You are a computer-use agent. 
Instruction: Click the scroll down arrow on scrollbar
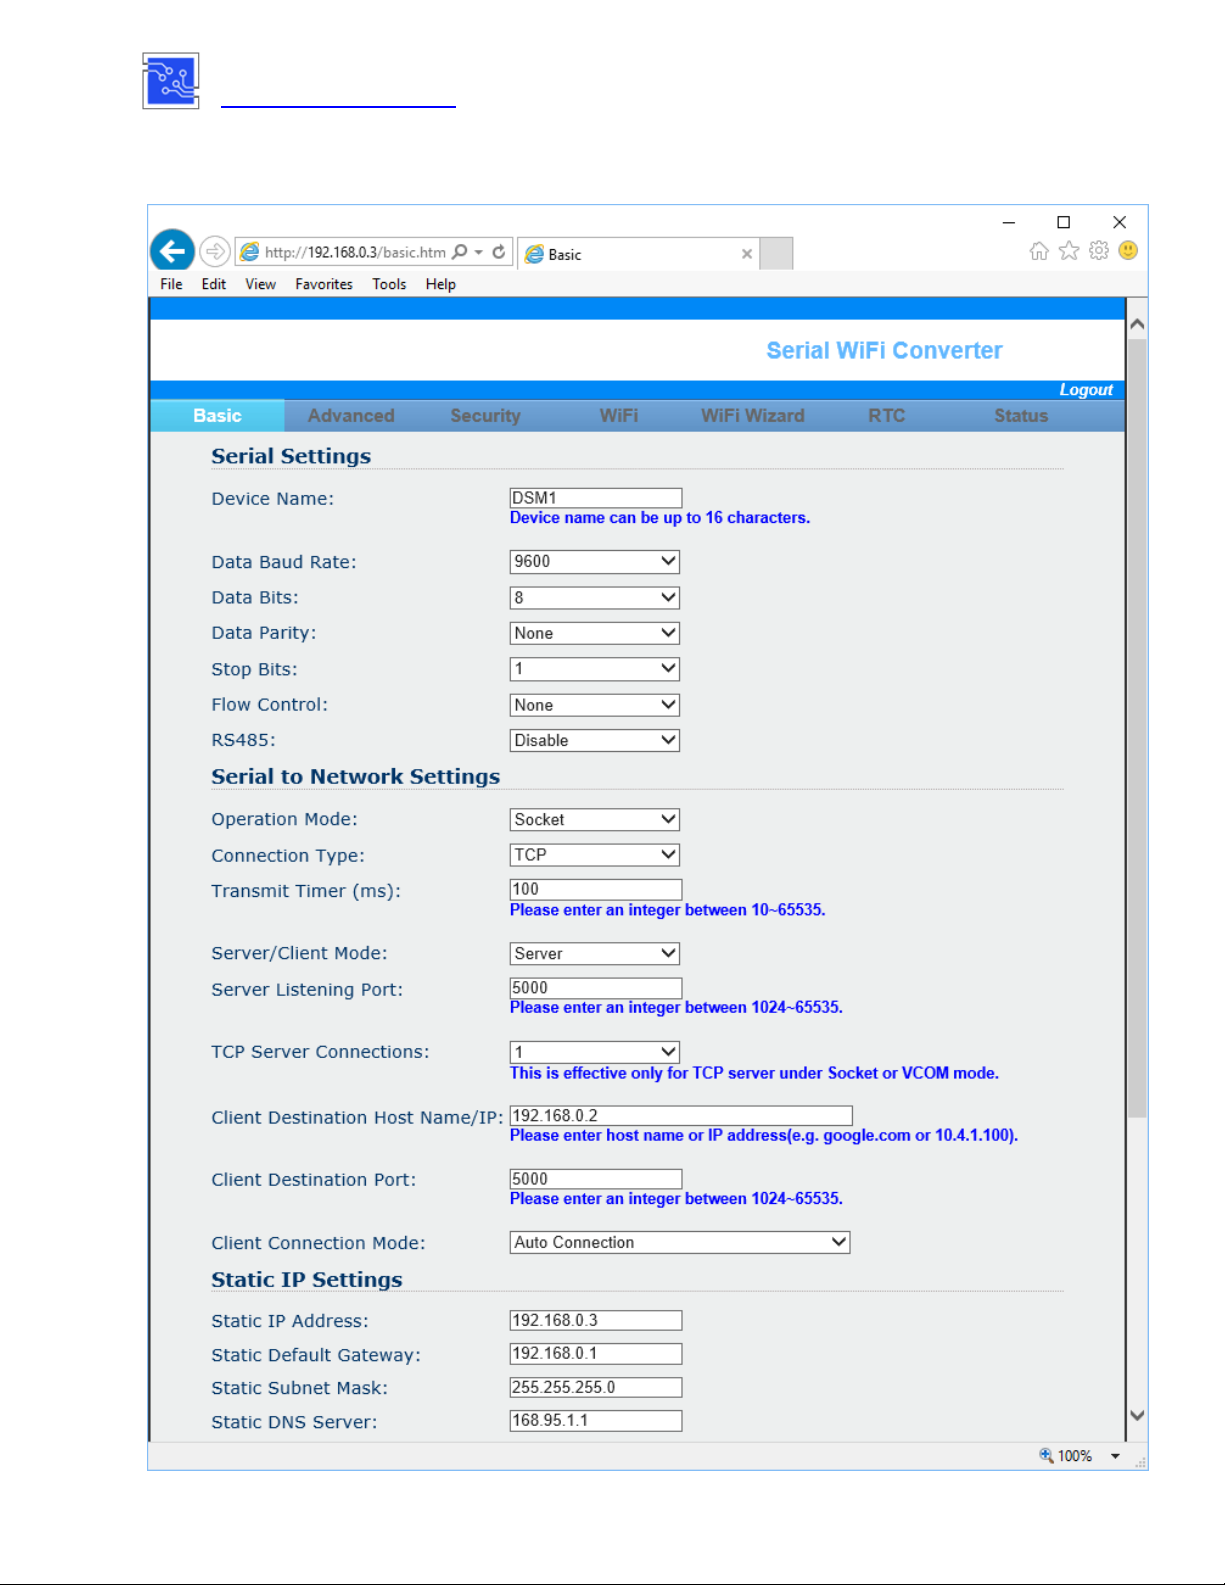tap(1136, 1415)
